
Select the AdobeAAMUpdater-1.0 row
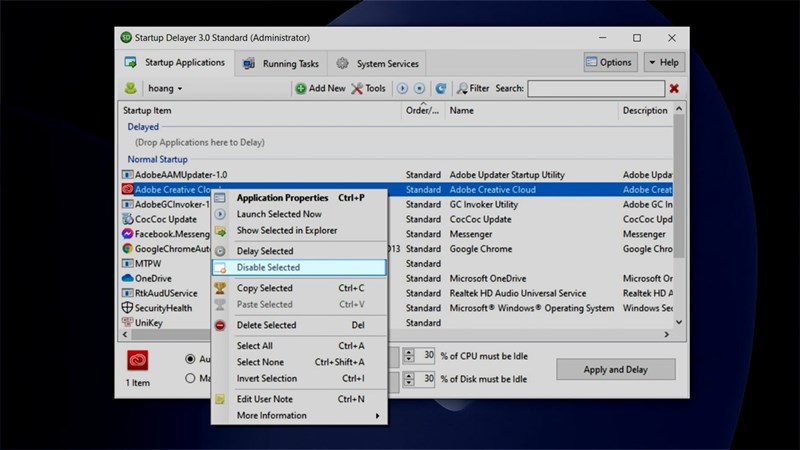396,174
